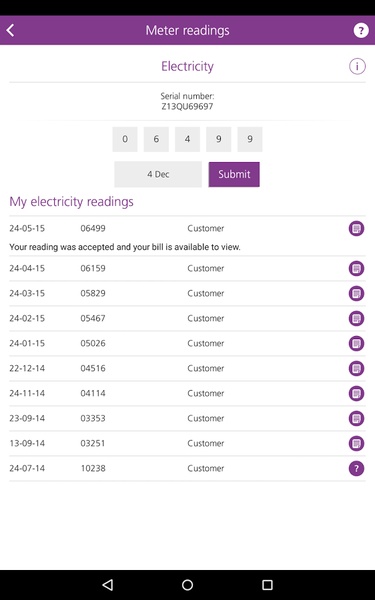Open help from the header question icon
This screenshot has width=375, height=600.
(360, 30)
